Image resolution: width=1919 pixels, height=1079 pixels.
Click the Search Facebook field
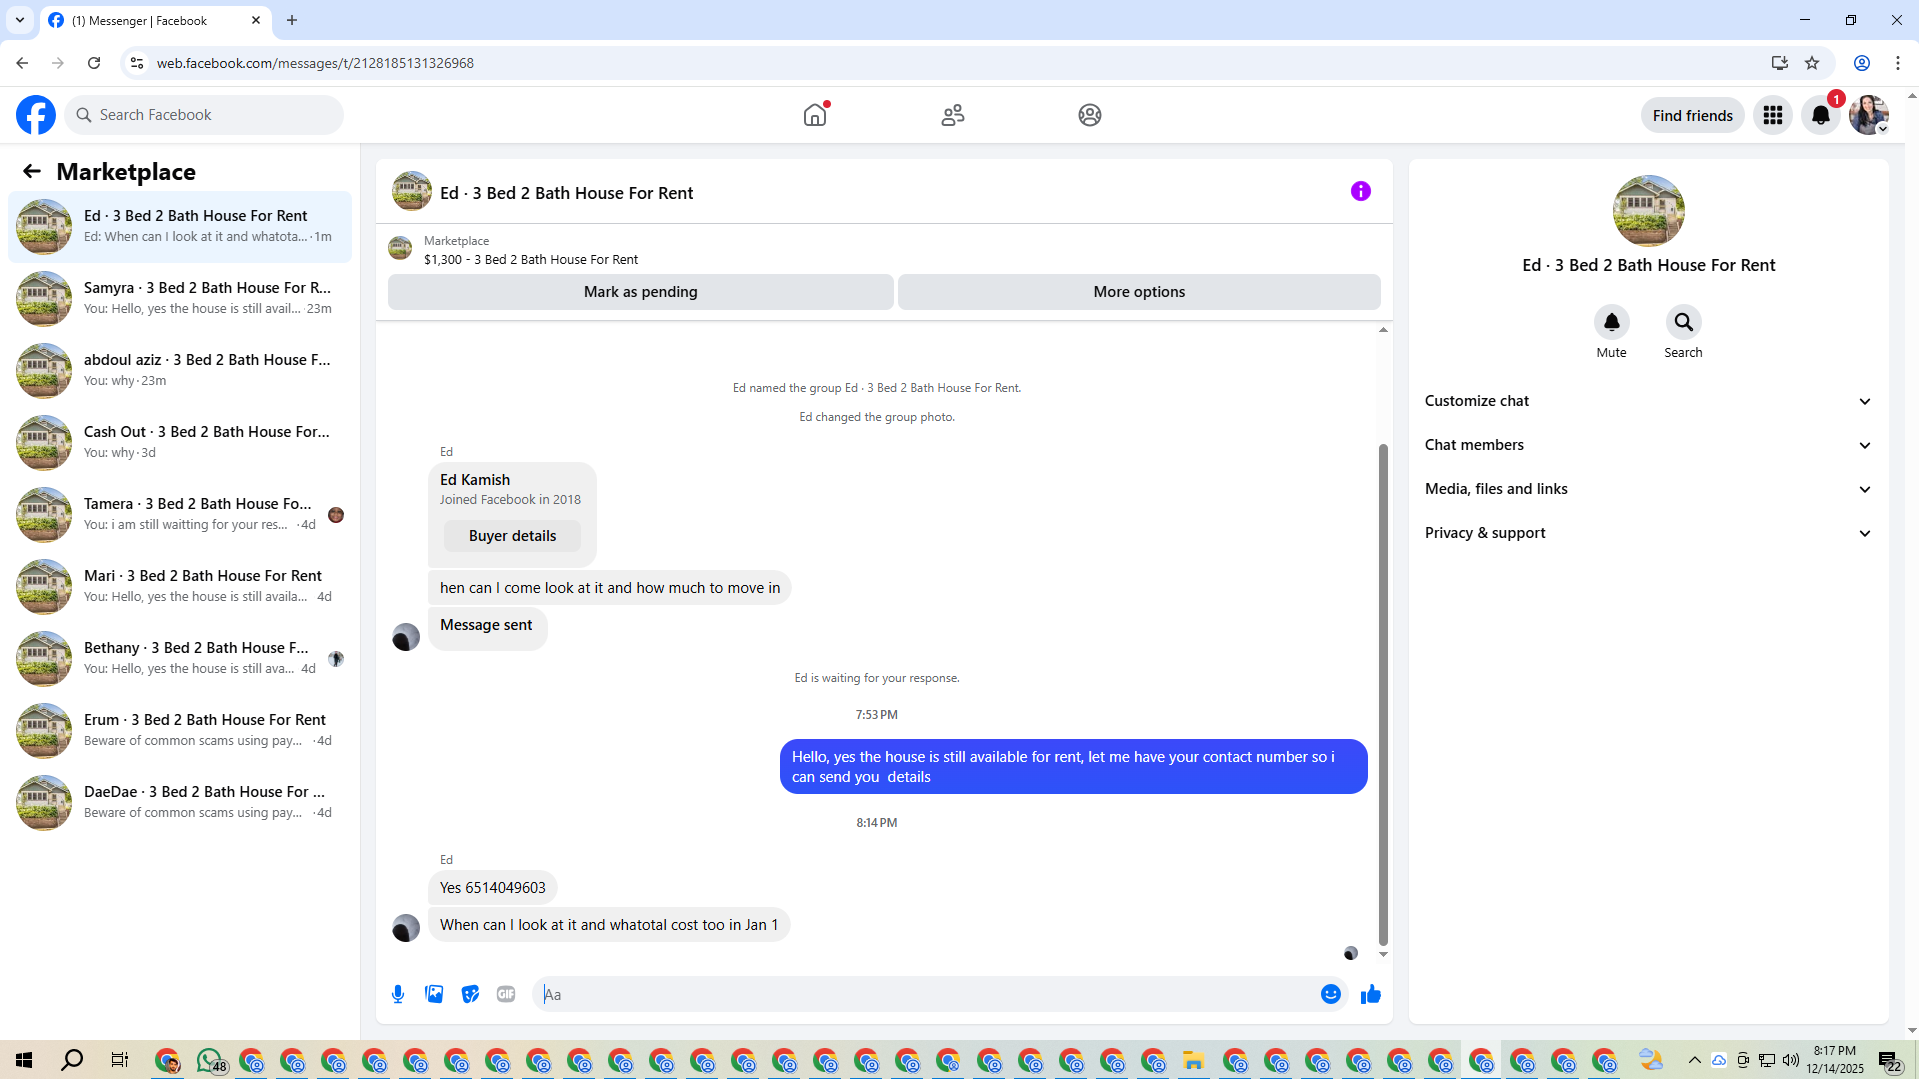click(x=204, y=115)
